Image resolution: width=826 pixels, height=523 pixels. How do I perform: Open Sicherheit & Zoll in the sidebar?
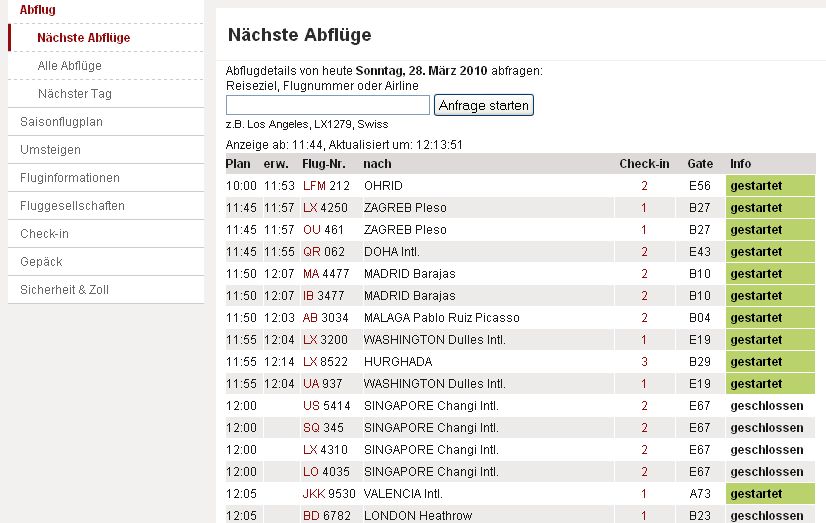coord(64,290)
